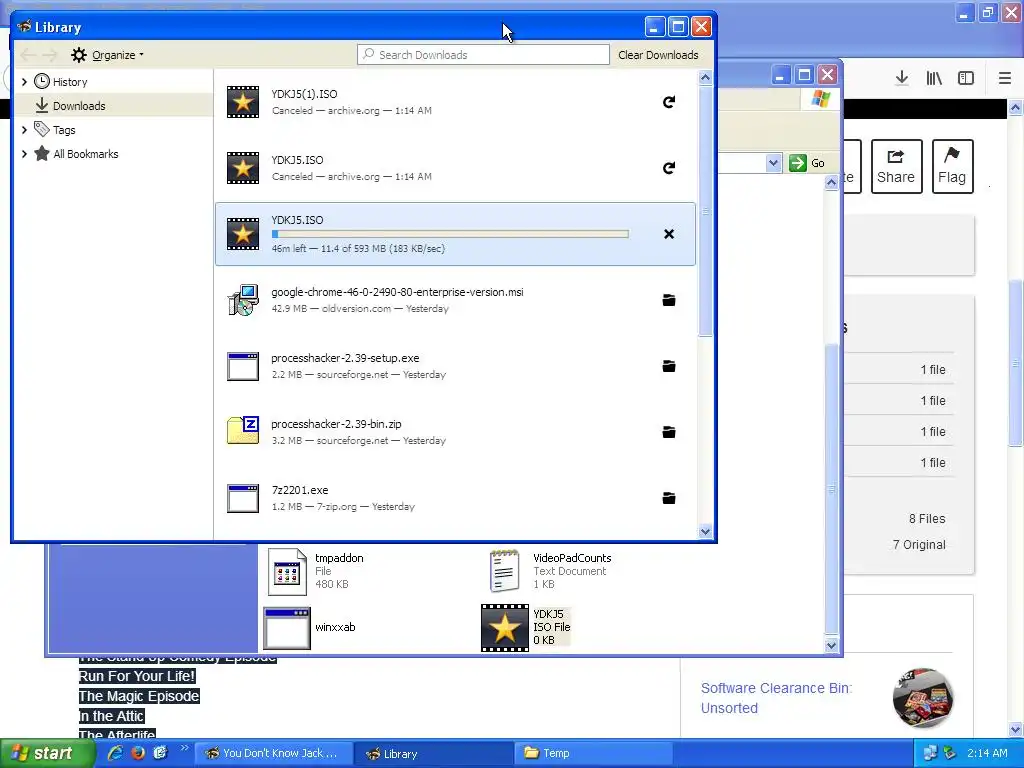1024x768 pixels.
Task: Open Software Clearance Bin: Unsorted link
Action: click(x=776, y=698)
